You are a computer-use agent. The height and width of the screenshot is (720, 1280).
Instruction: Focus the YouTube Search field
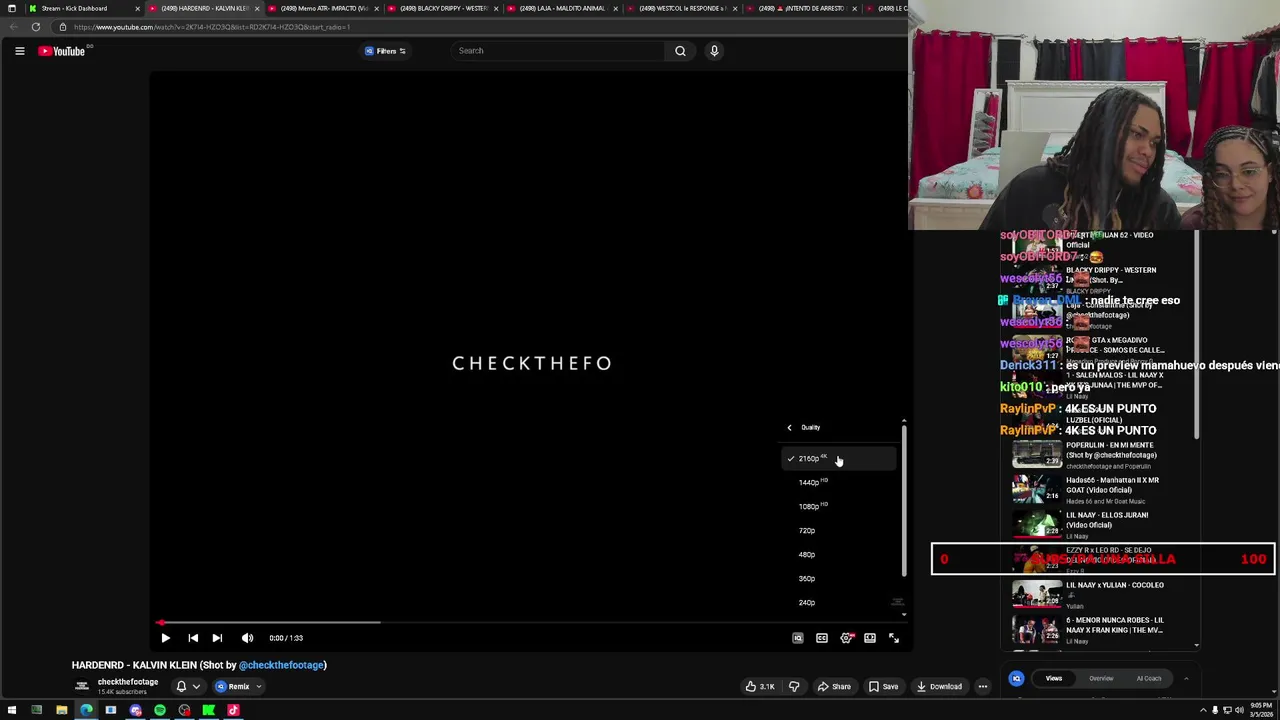558,51
